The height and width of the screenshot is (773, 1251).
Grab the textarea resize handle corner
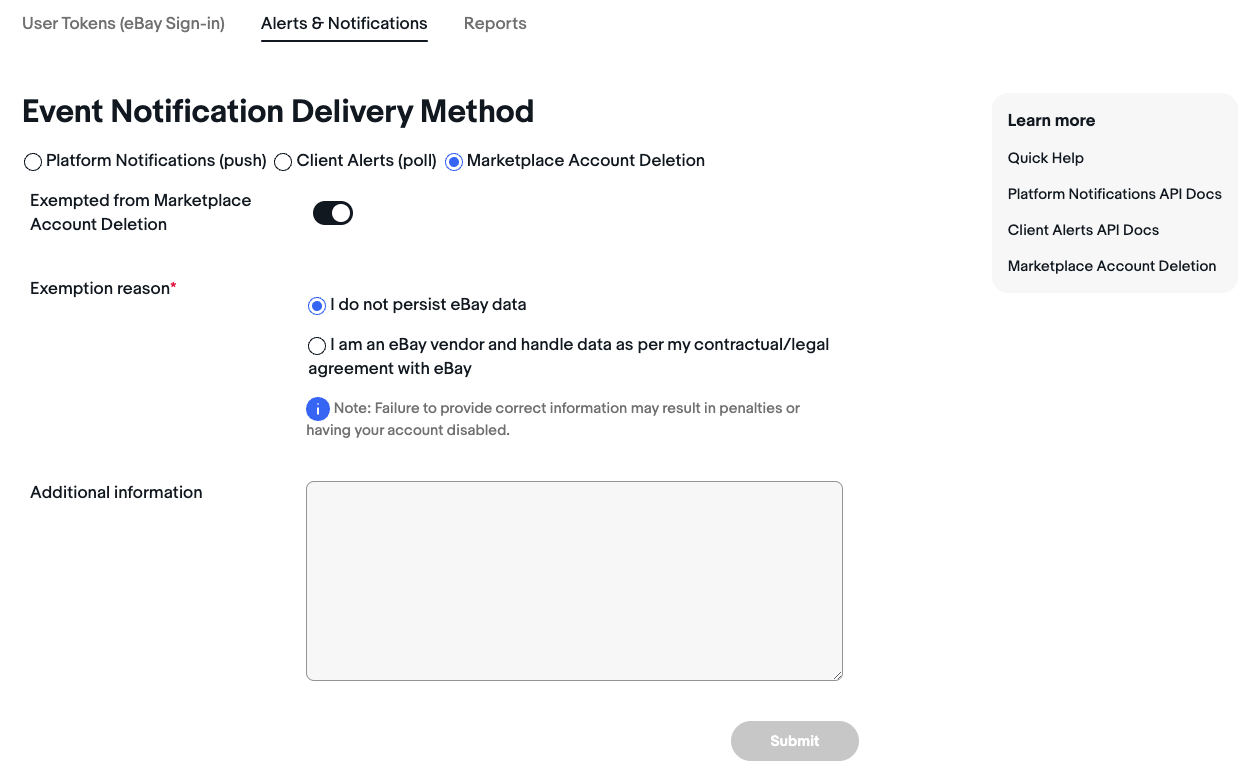(x=836, y=674)
